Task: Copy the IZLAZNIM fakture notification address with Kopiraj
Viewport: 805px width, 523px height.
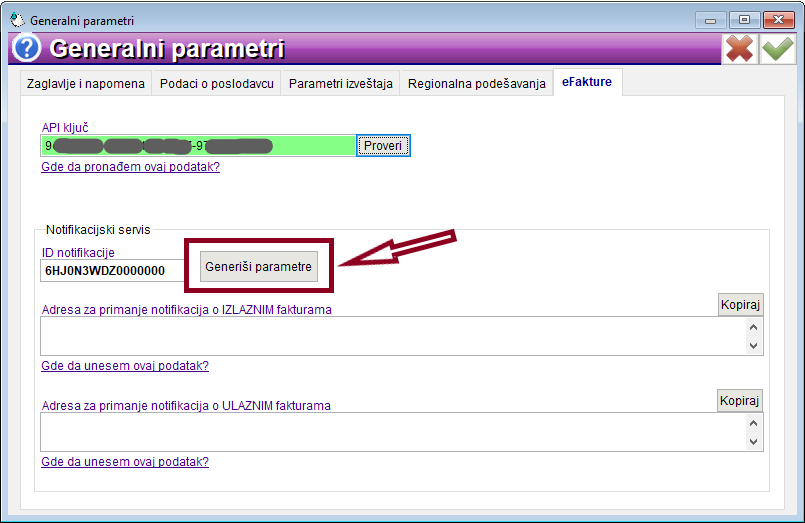Action: click(740, 305)
